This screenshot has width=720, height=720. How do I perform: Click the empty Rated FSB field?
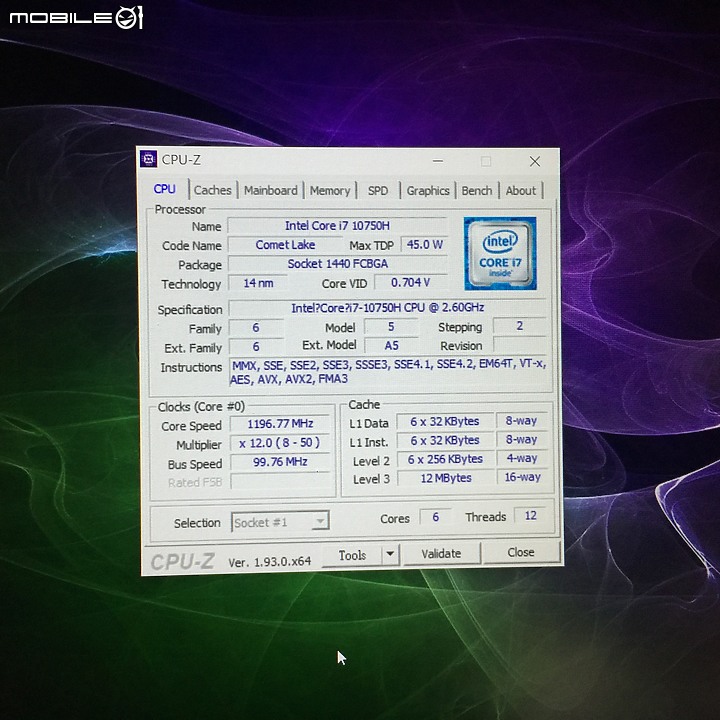281,482
